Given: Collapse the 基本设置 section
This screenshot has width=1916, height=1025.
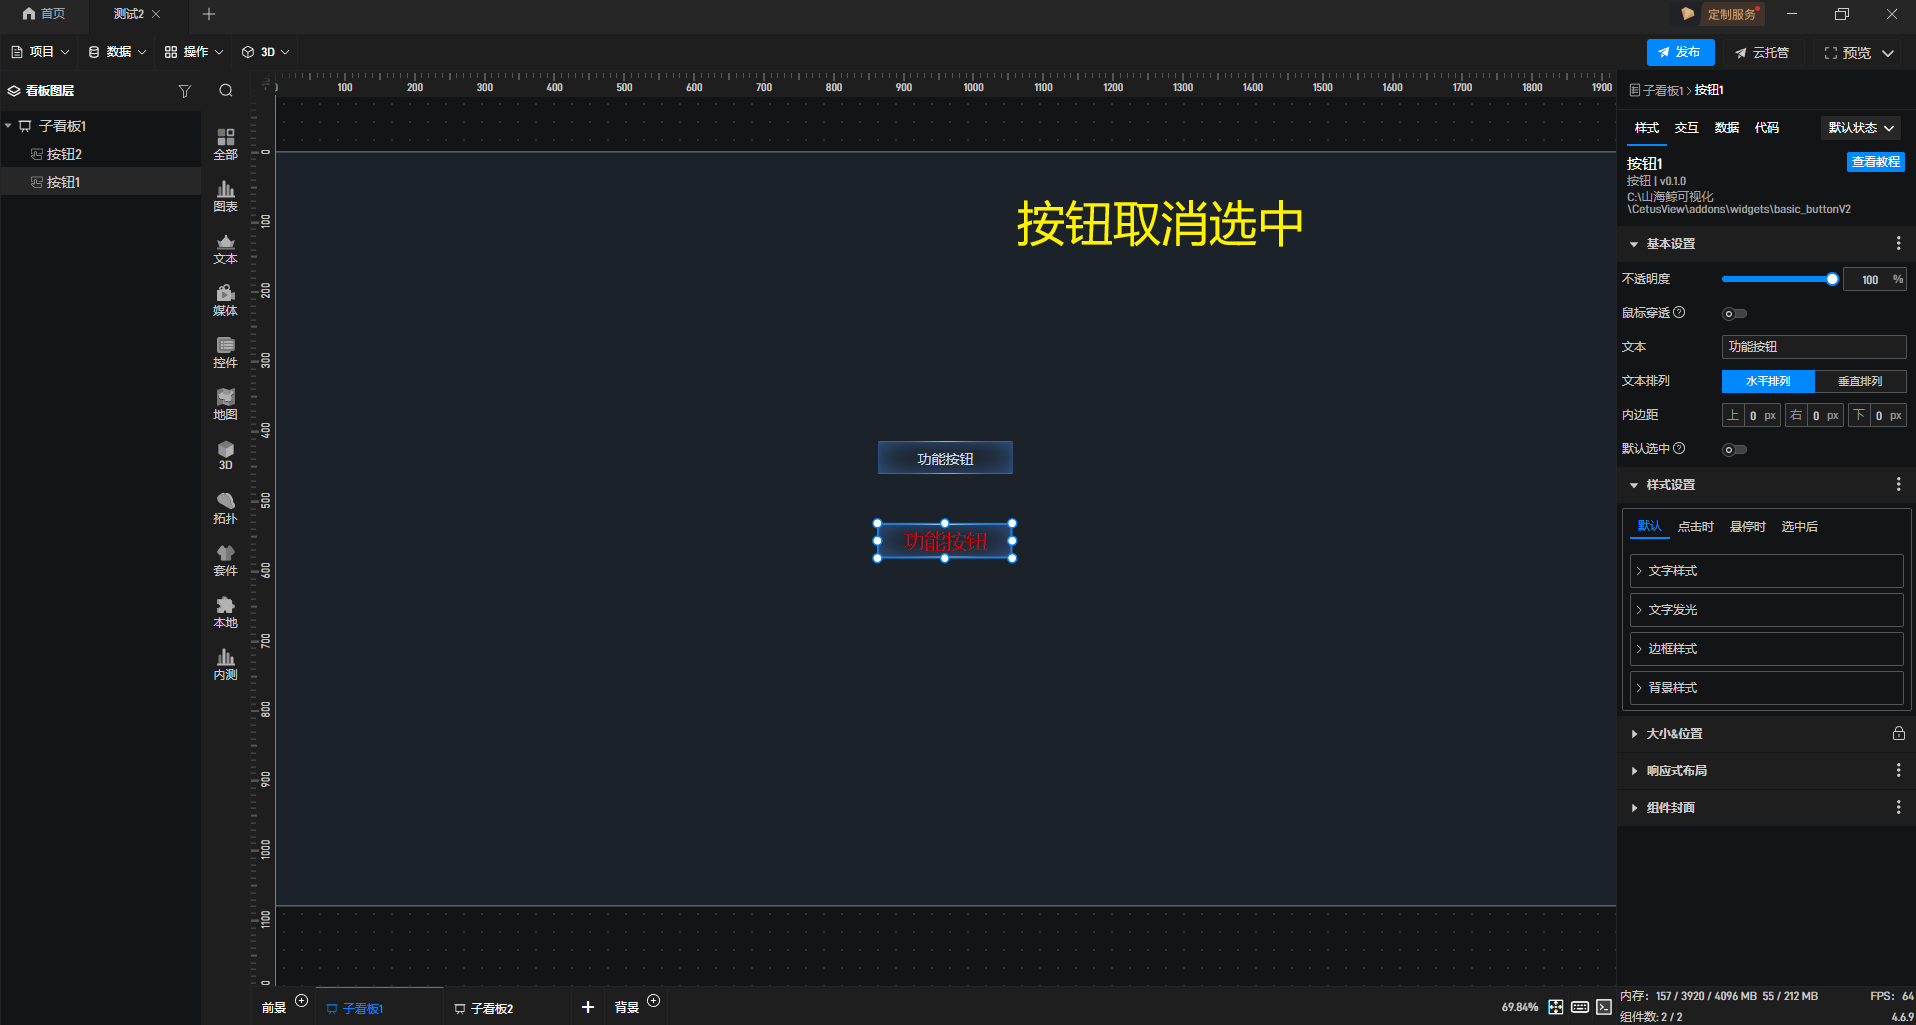Looking at the screenshot, I should pyautogui.click(x=1634, y=243).
